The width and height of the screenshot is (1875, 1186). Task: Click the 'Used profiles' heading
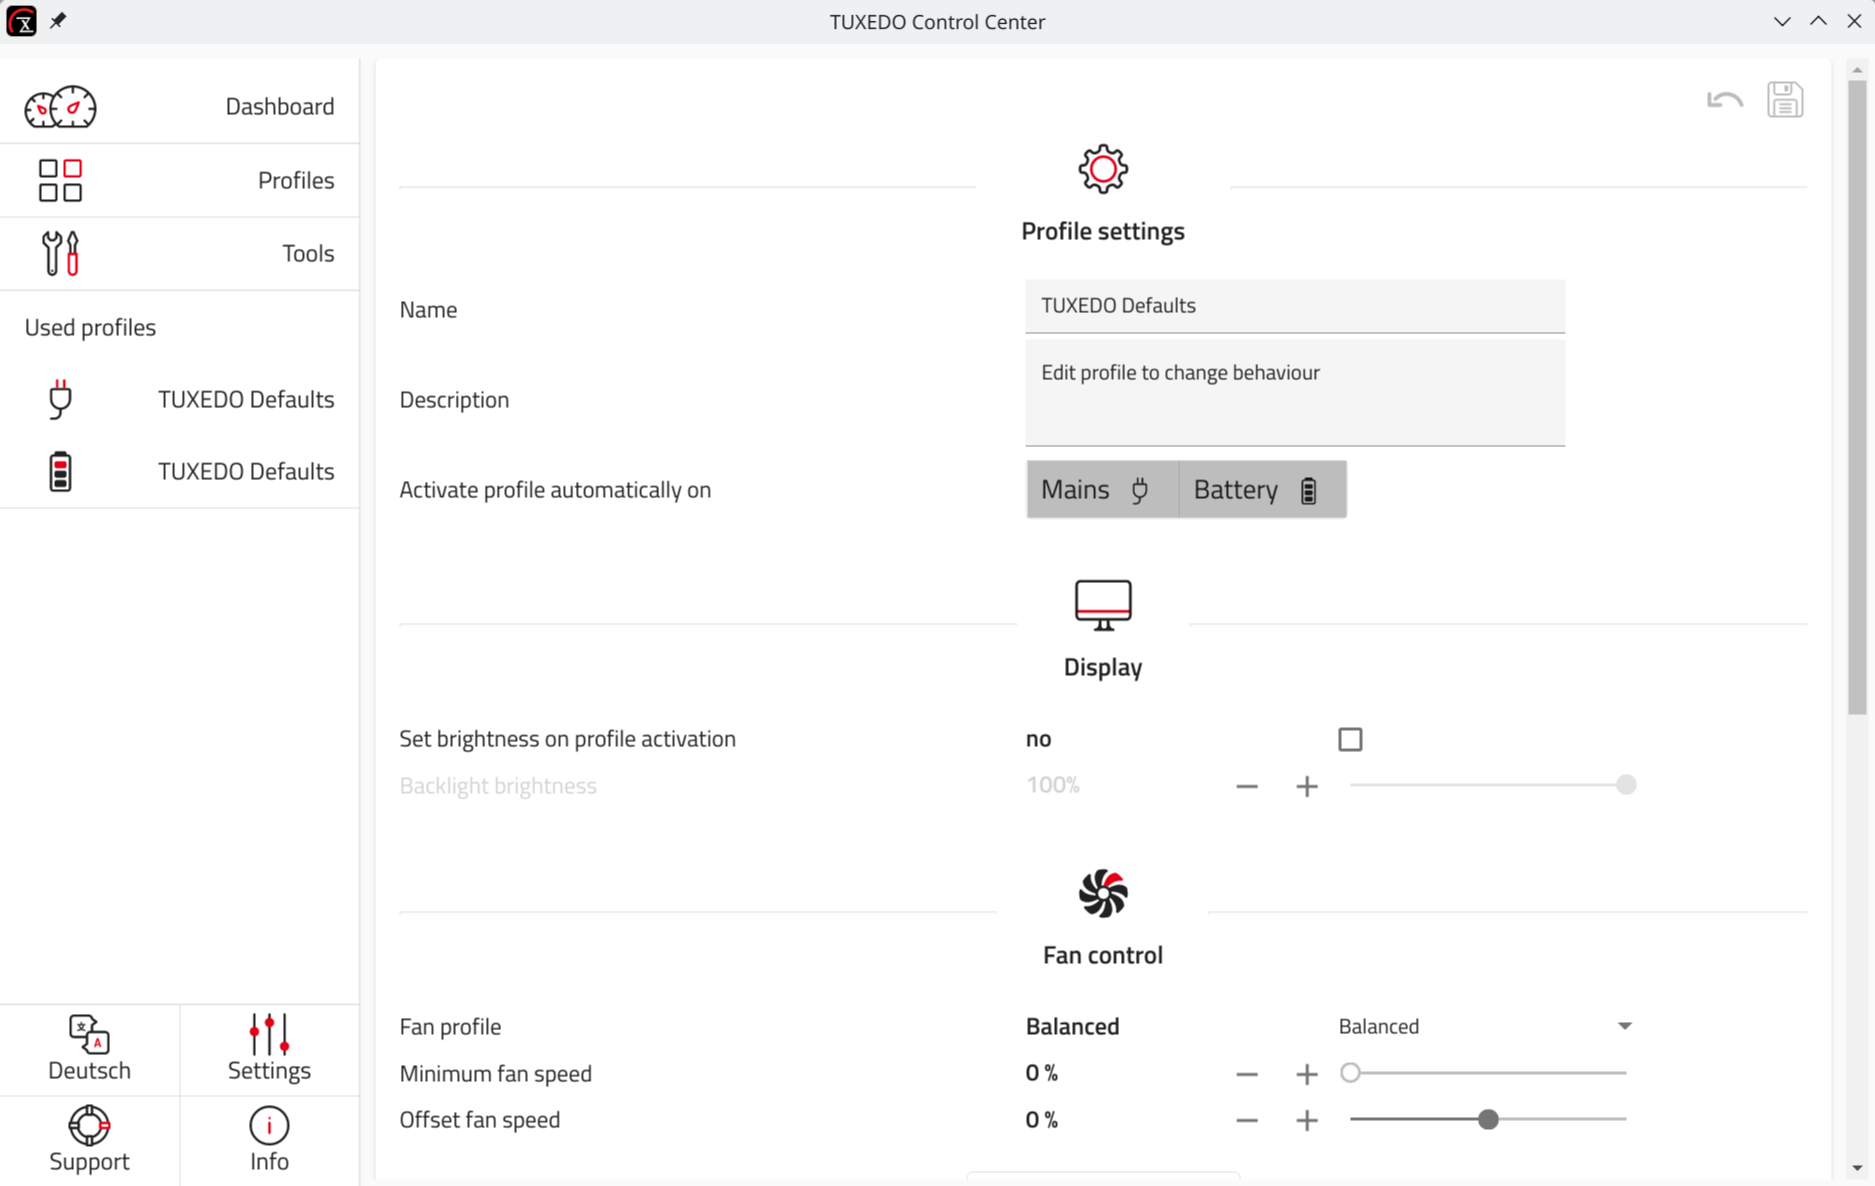tap(90, 327)
